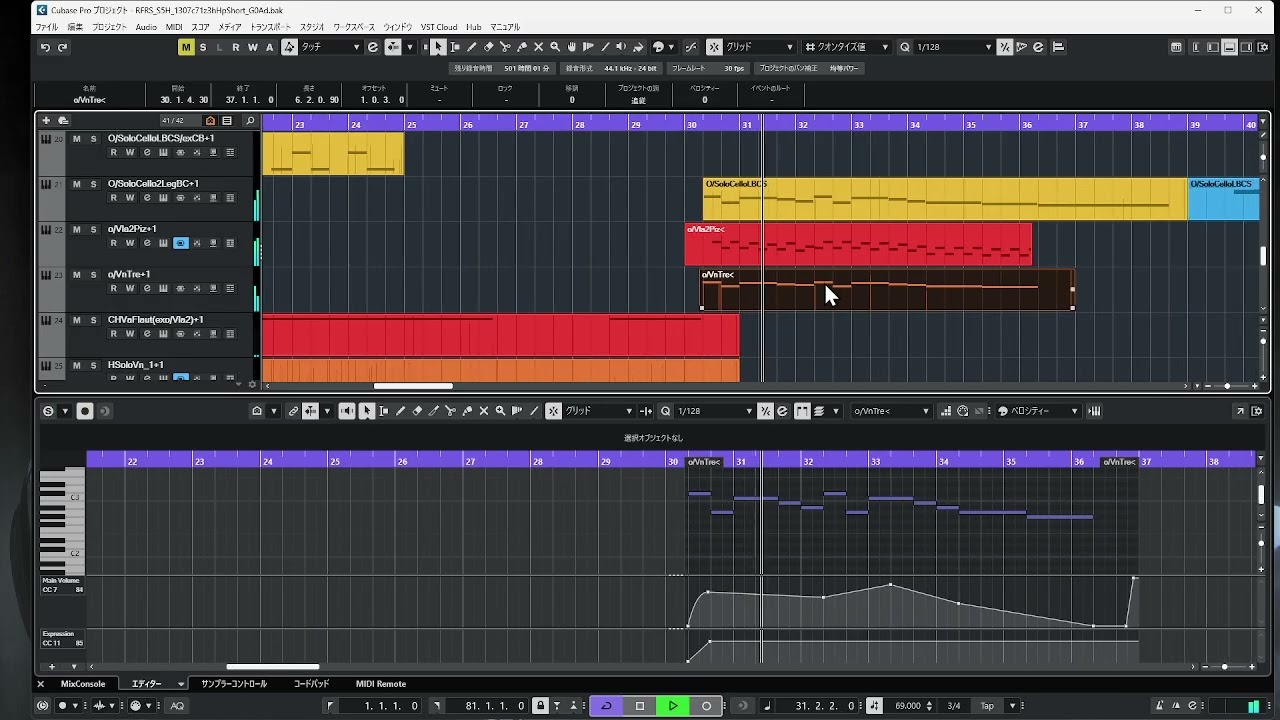Expand the エディター tab arrow dropdown

click(181, 684)
